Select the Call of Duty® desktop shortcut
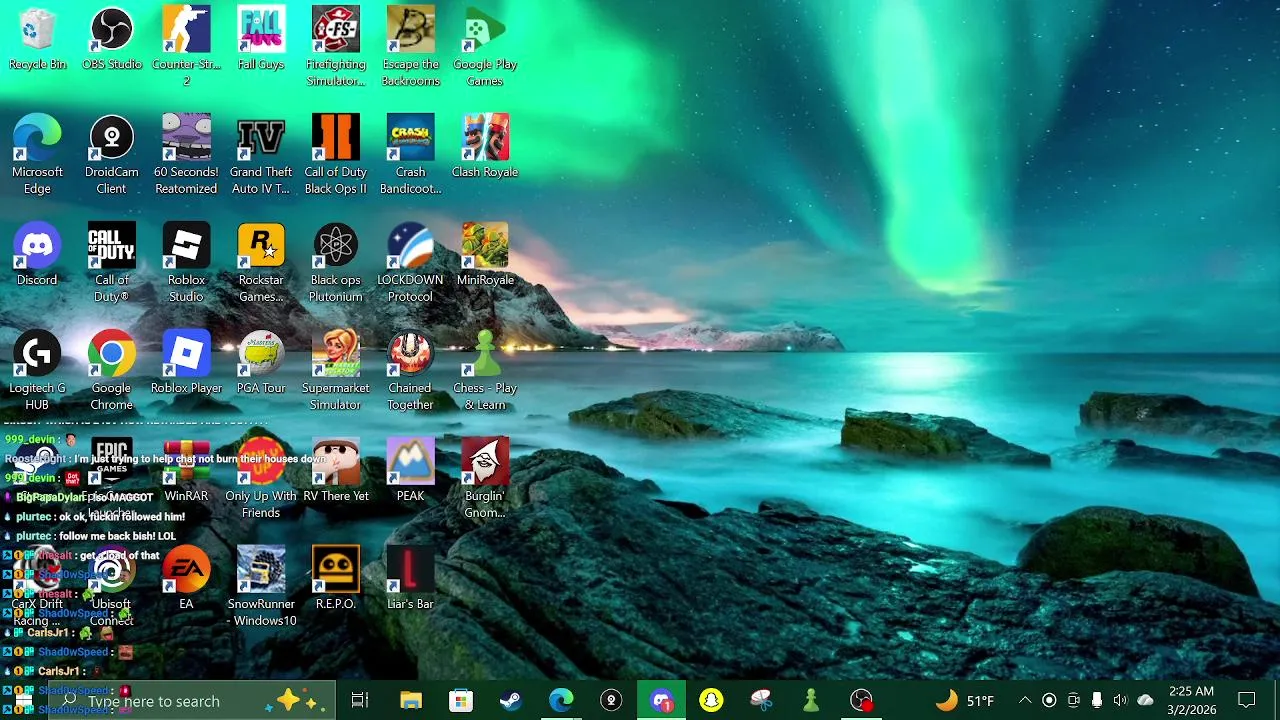The width and height of the screenshot is (1280, 720). pos(112,263)
